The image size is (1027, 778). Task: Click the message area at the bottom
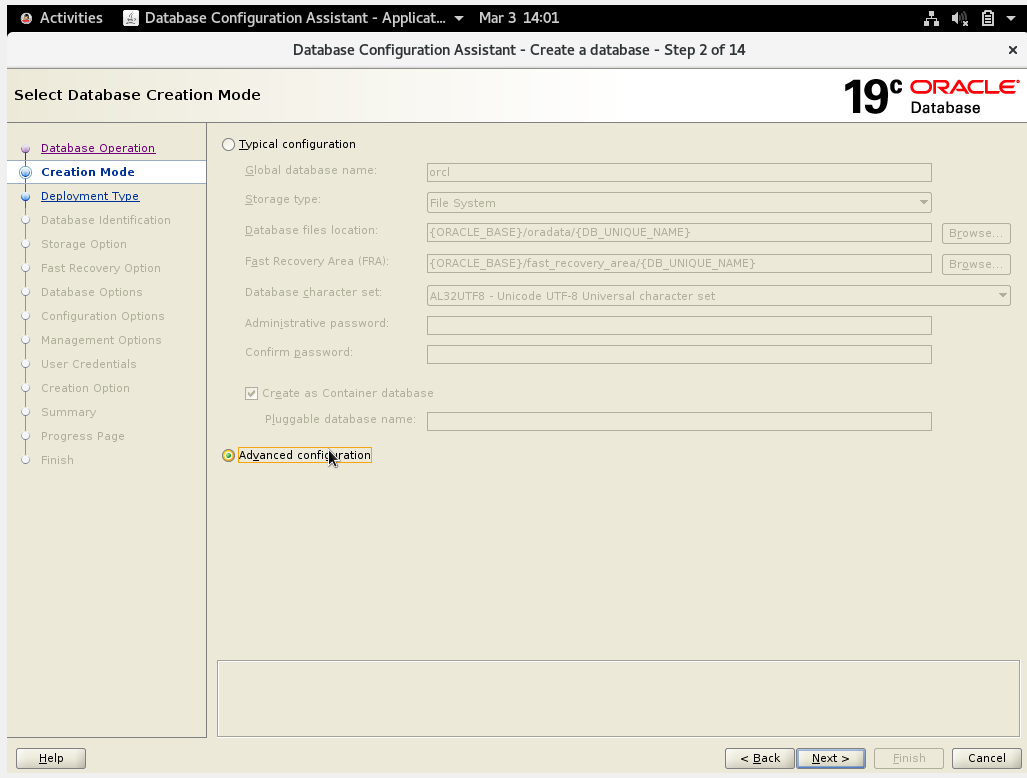pyautogui.click(x=618, y=698)
